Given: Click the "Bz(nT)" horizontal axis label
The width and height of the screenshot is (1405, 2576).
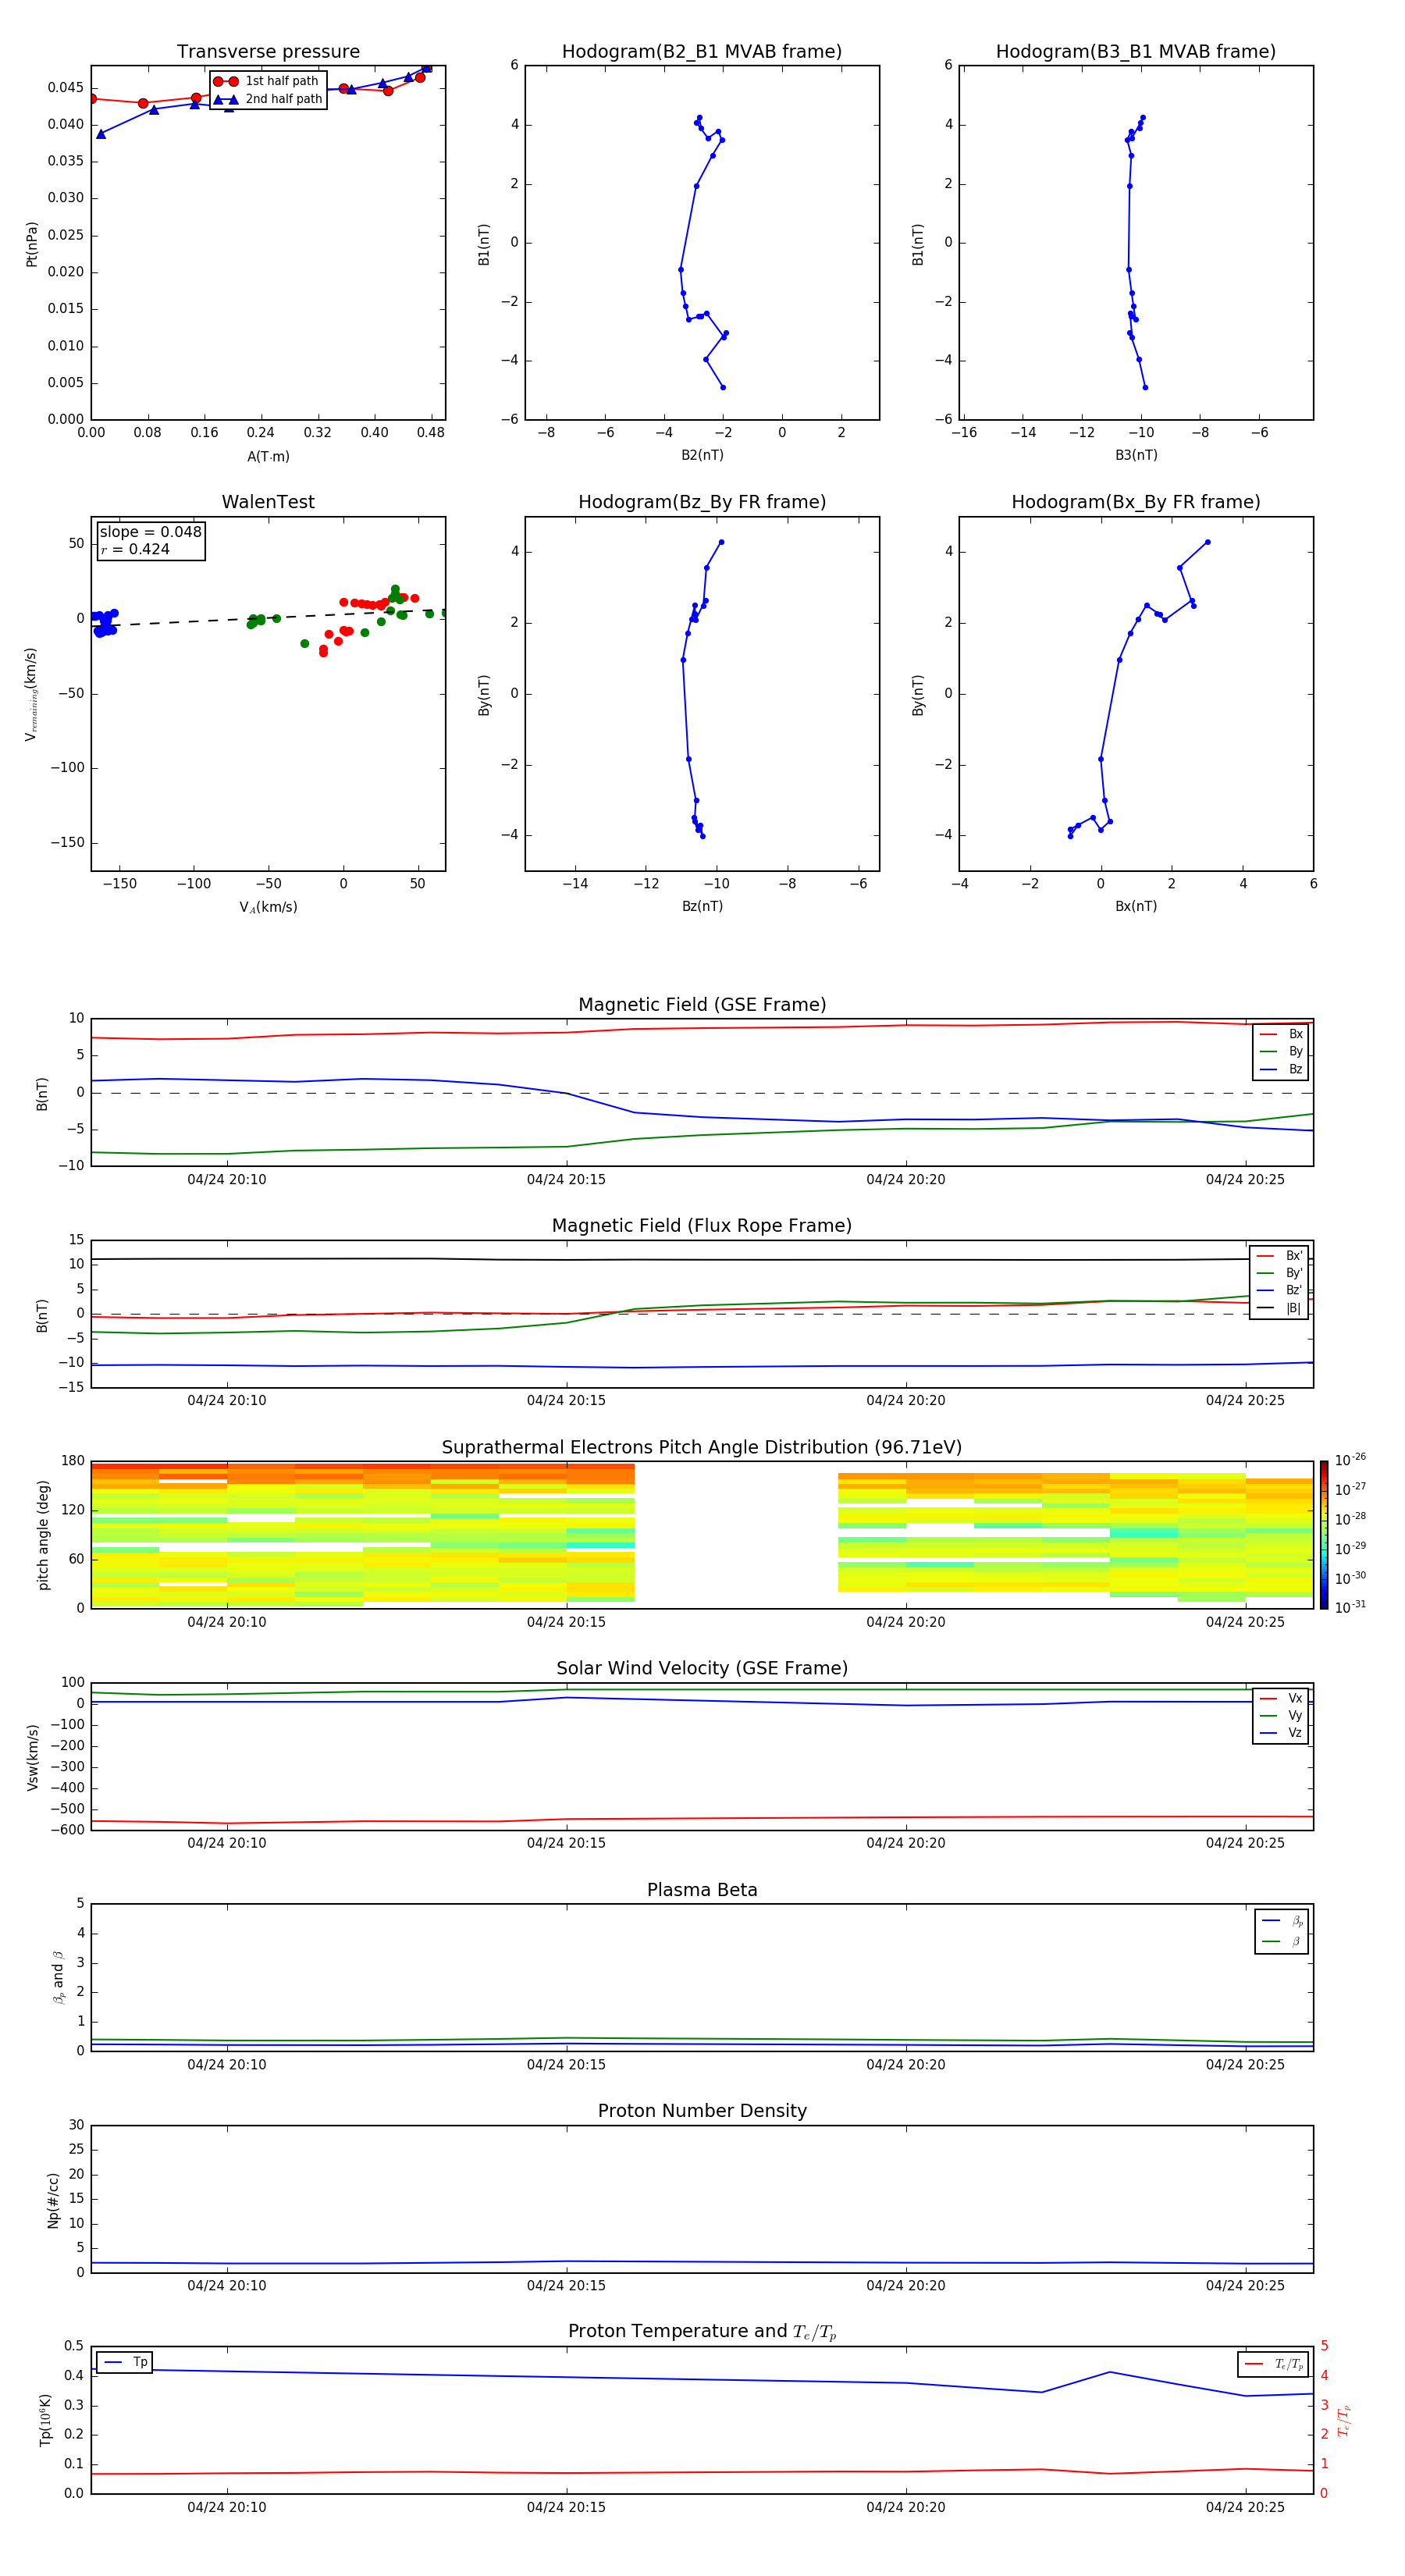Looking at the screenshot, I should [x=702, y=907].
